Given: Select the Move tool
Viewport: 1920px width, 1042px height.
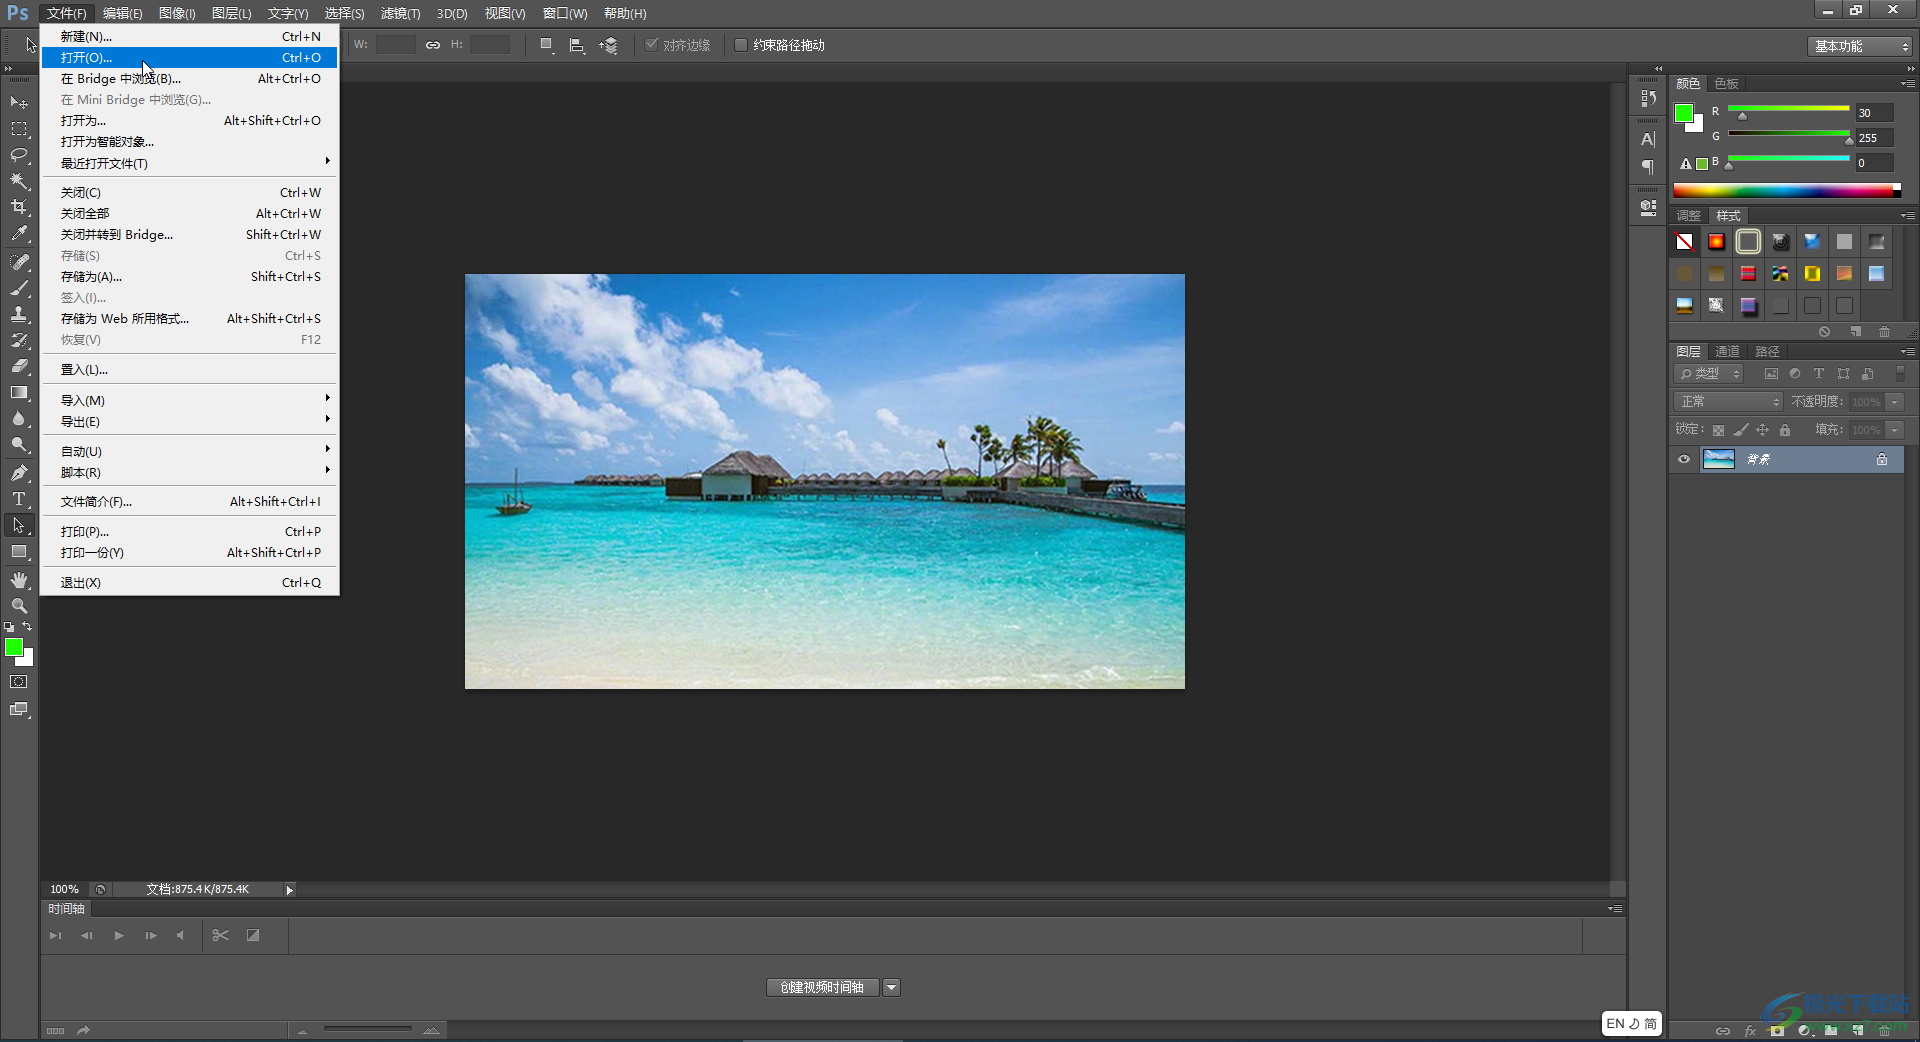Looking at the screenshot, I should 19,102.
